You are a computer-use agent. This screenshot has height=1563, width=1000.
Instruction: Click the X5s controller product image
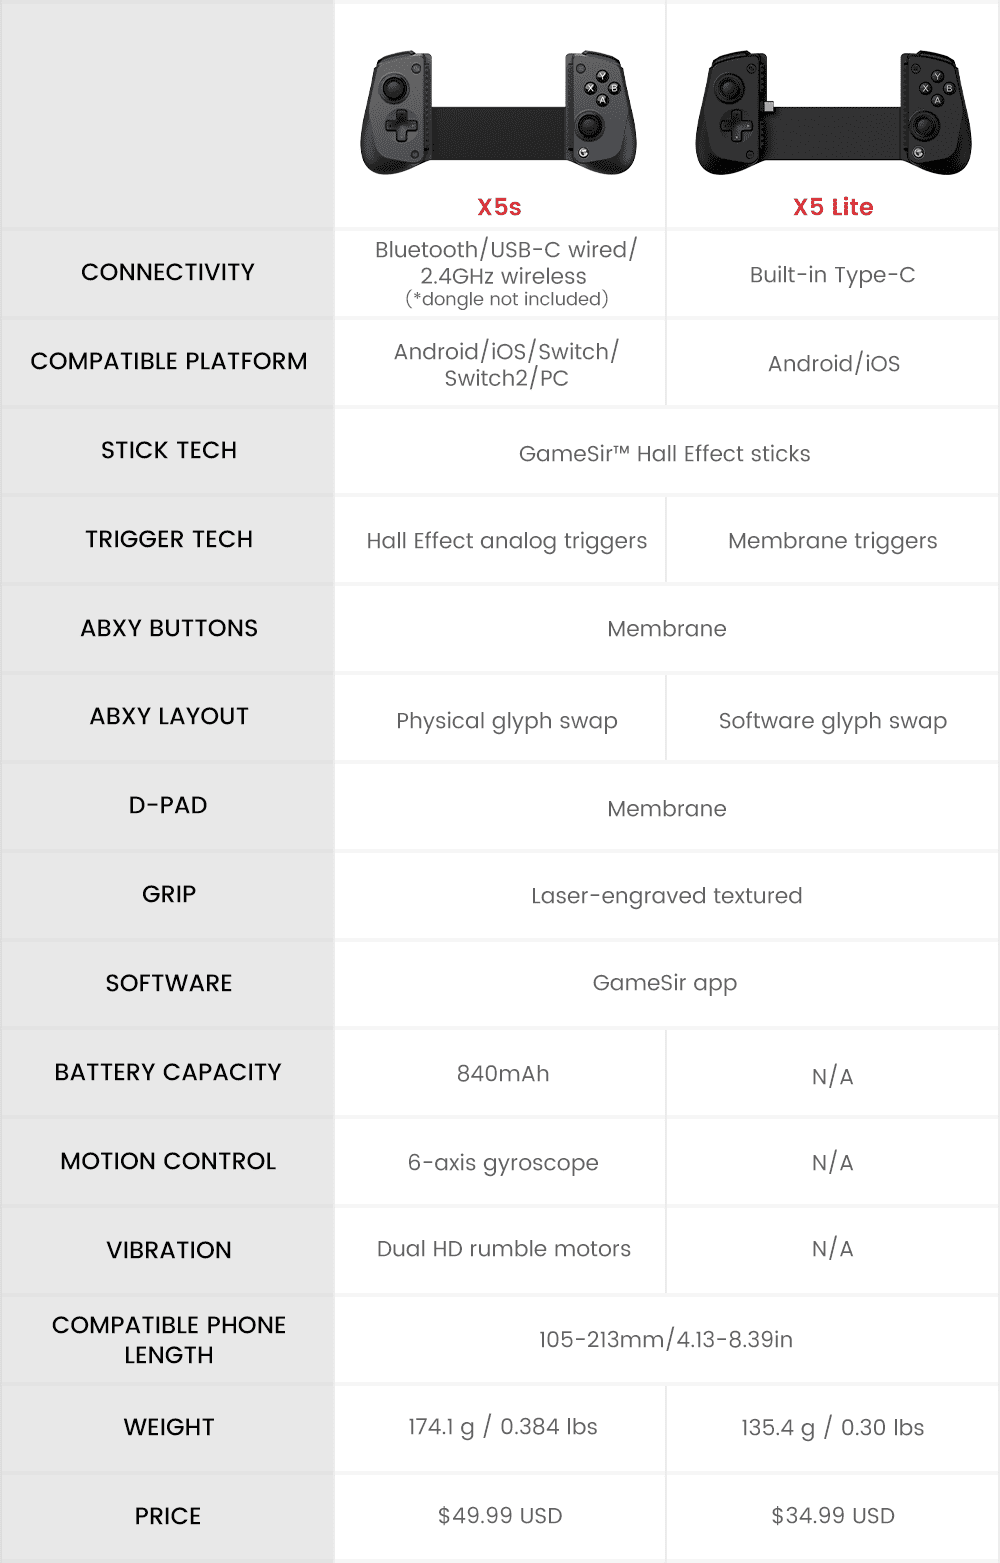click(x=499, y=112)
